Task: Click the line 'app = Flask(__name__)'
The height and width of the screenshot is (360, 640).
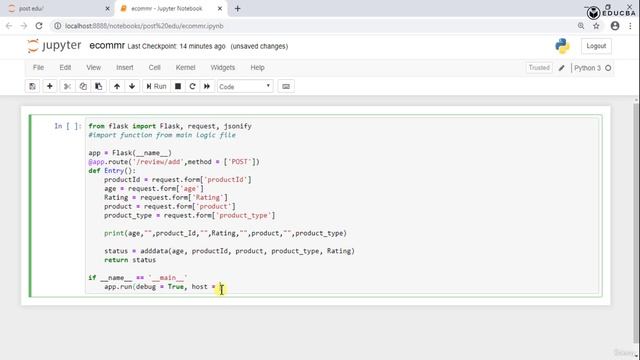Action: pos(130,153)
